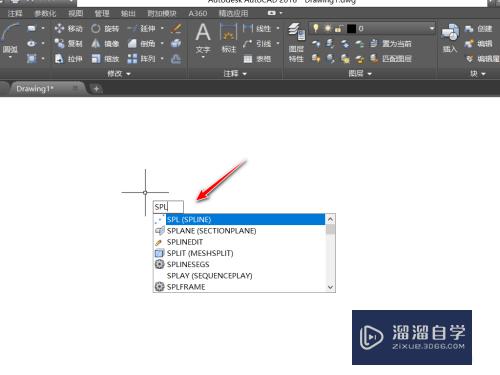The height and width of the screenshot is (375, 500).
Task: Click the Offset icon below Explode
Action: click(176, 59)
